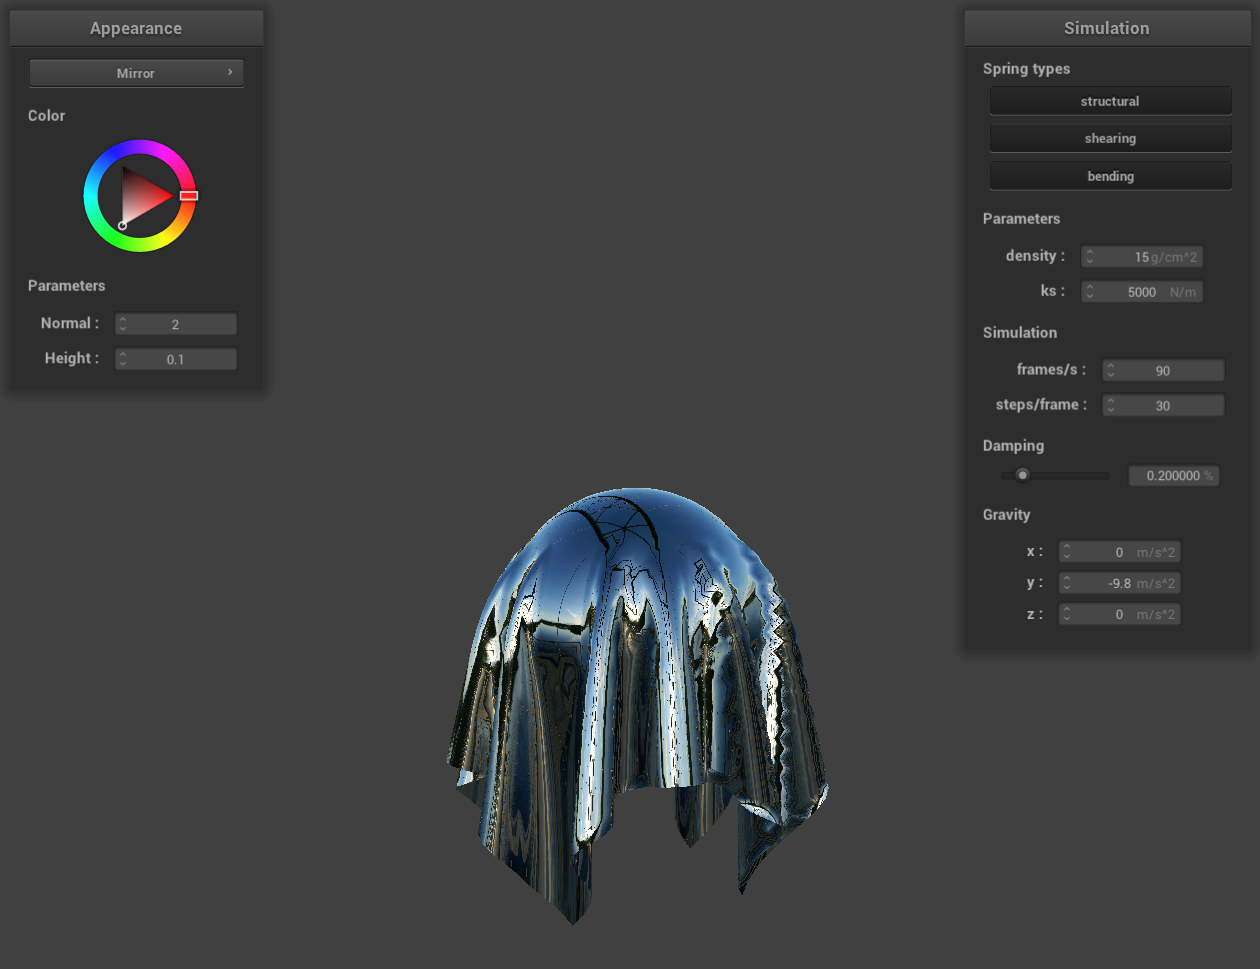Viewport: 1260px width, 969px height.
Task: Click inside the color wheel's saturation triangle
Action: [x=142, y=195]
